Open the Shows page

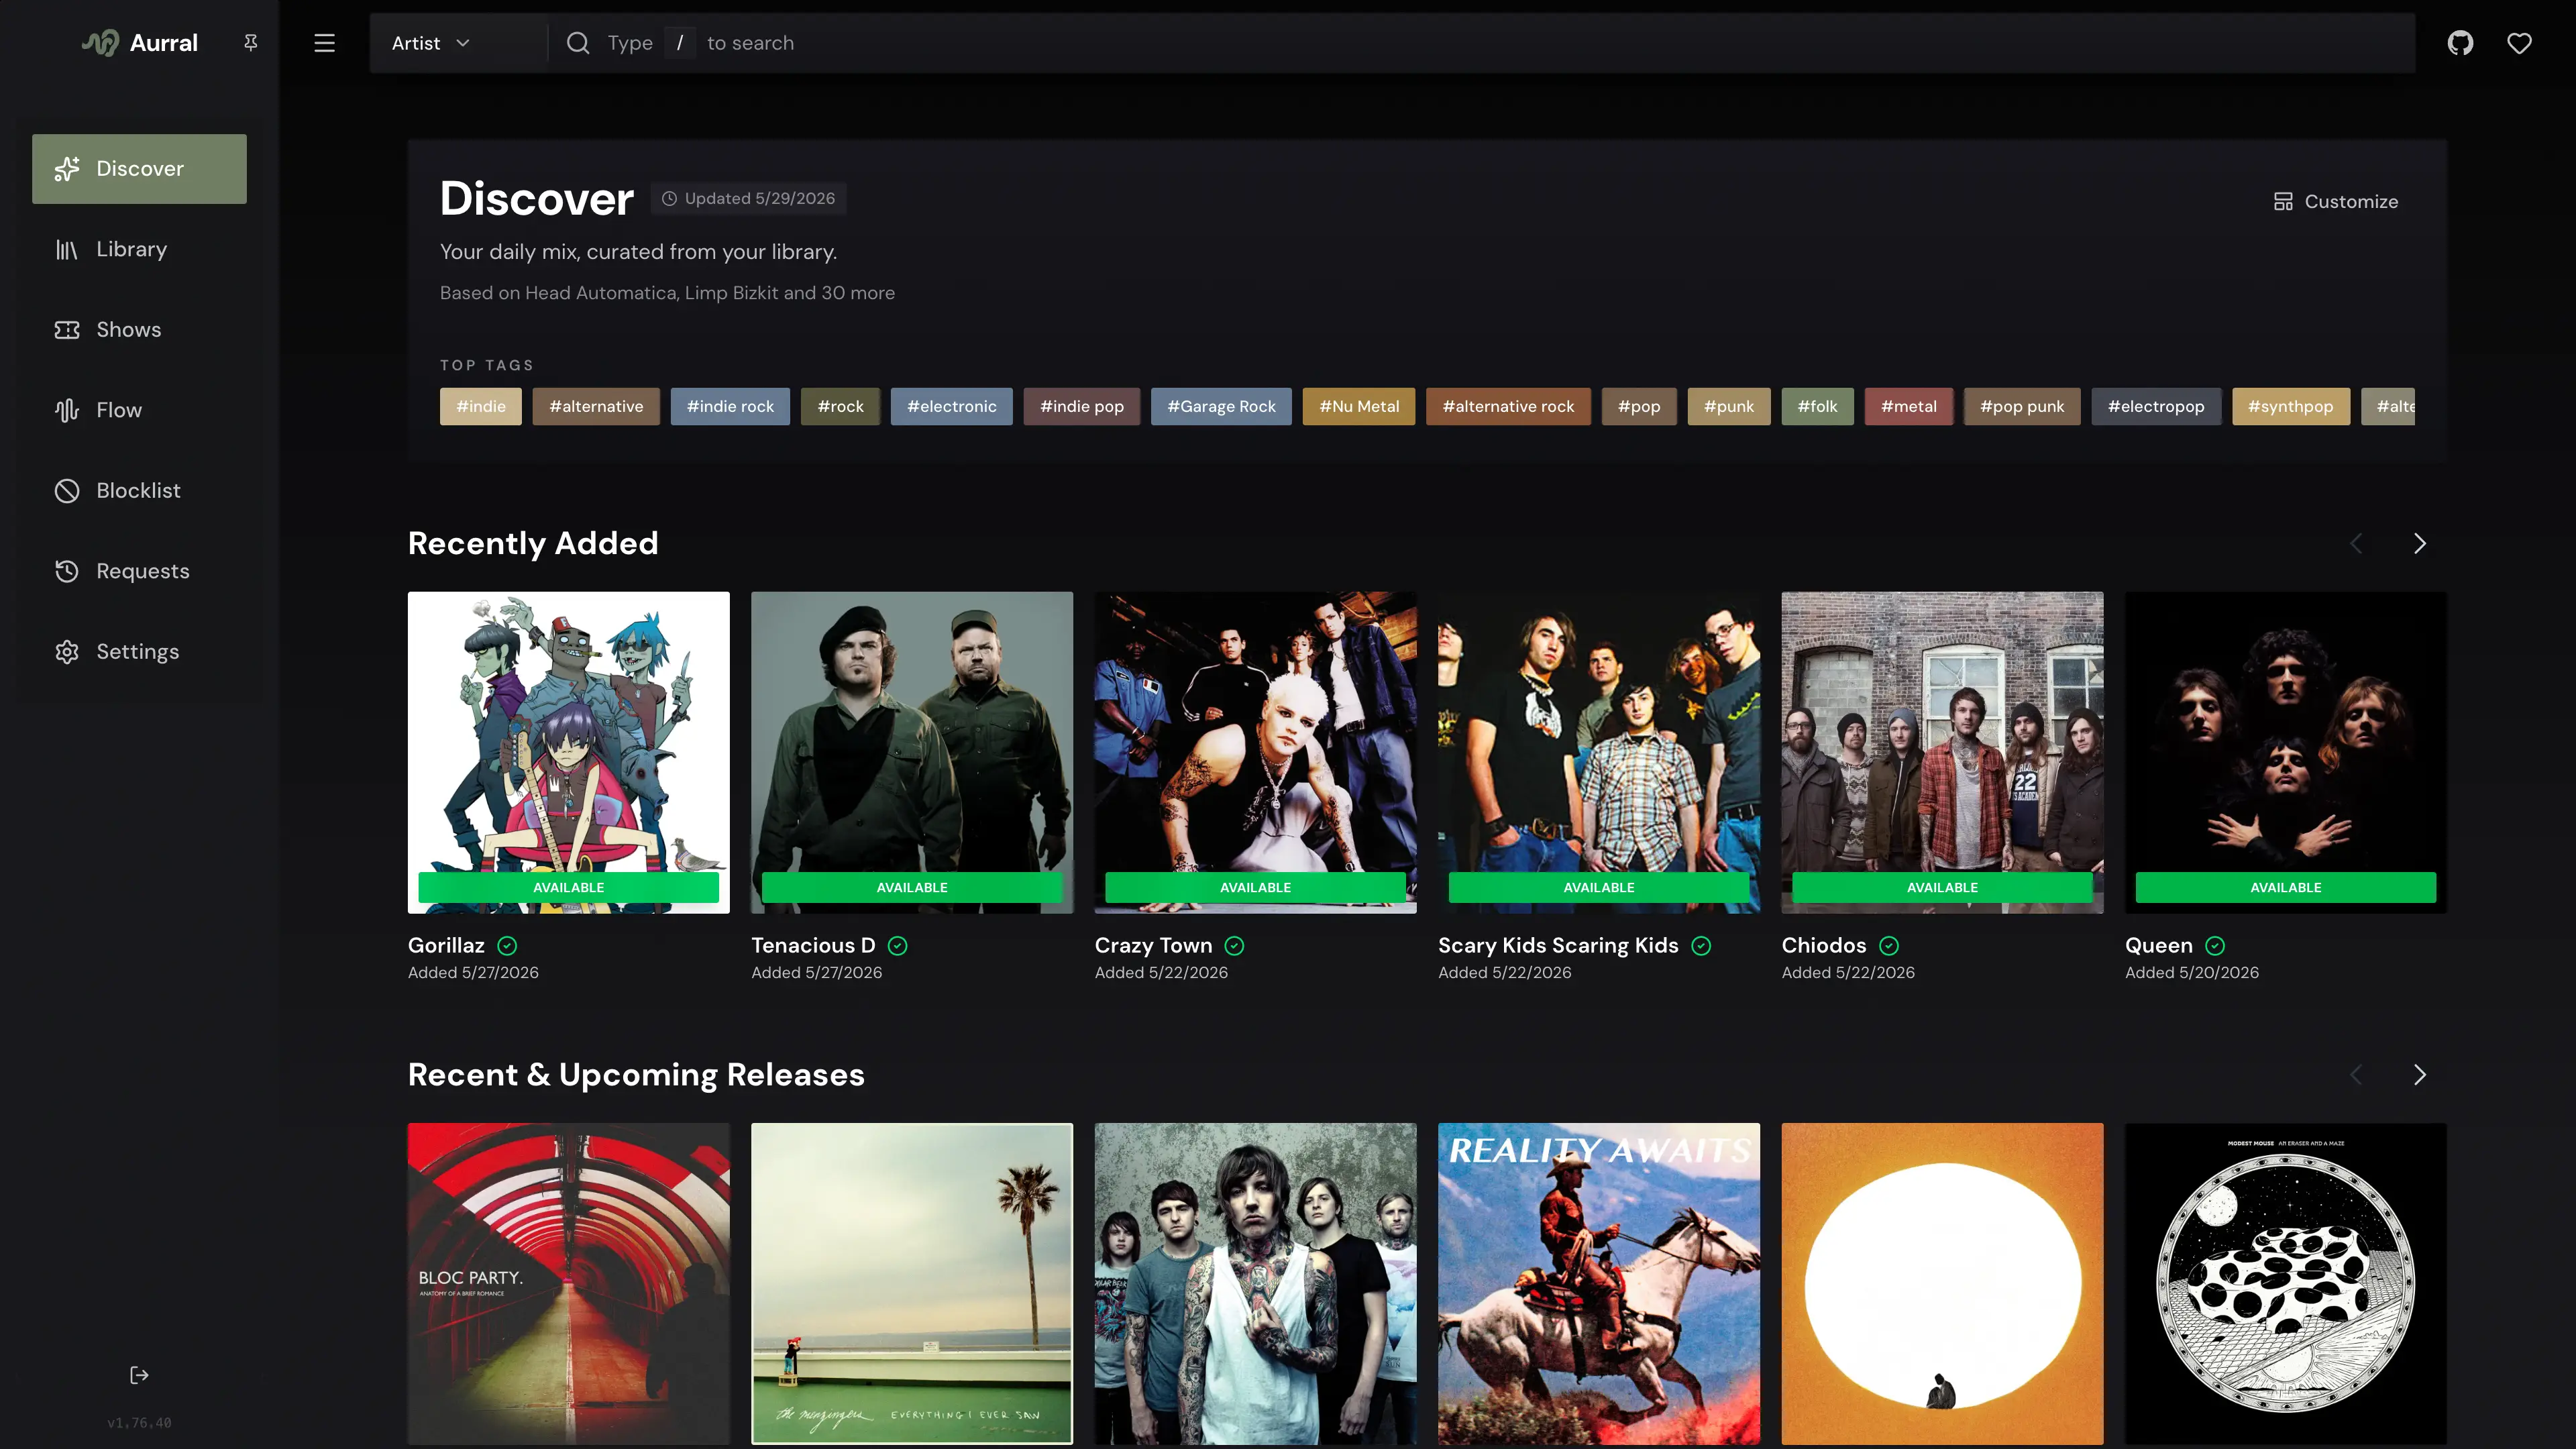(139, 330)
